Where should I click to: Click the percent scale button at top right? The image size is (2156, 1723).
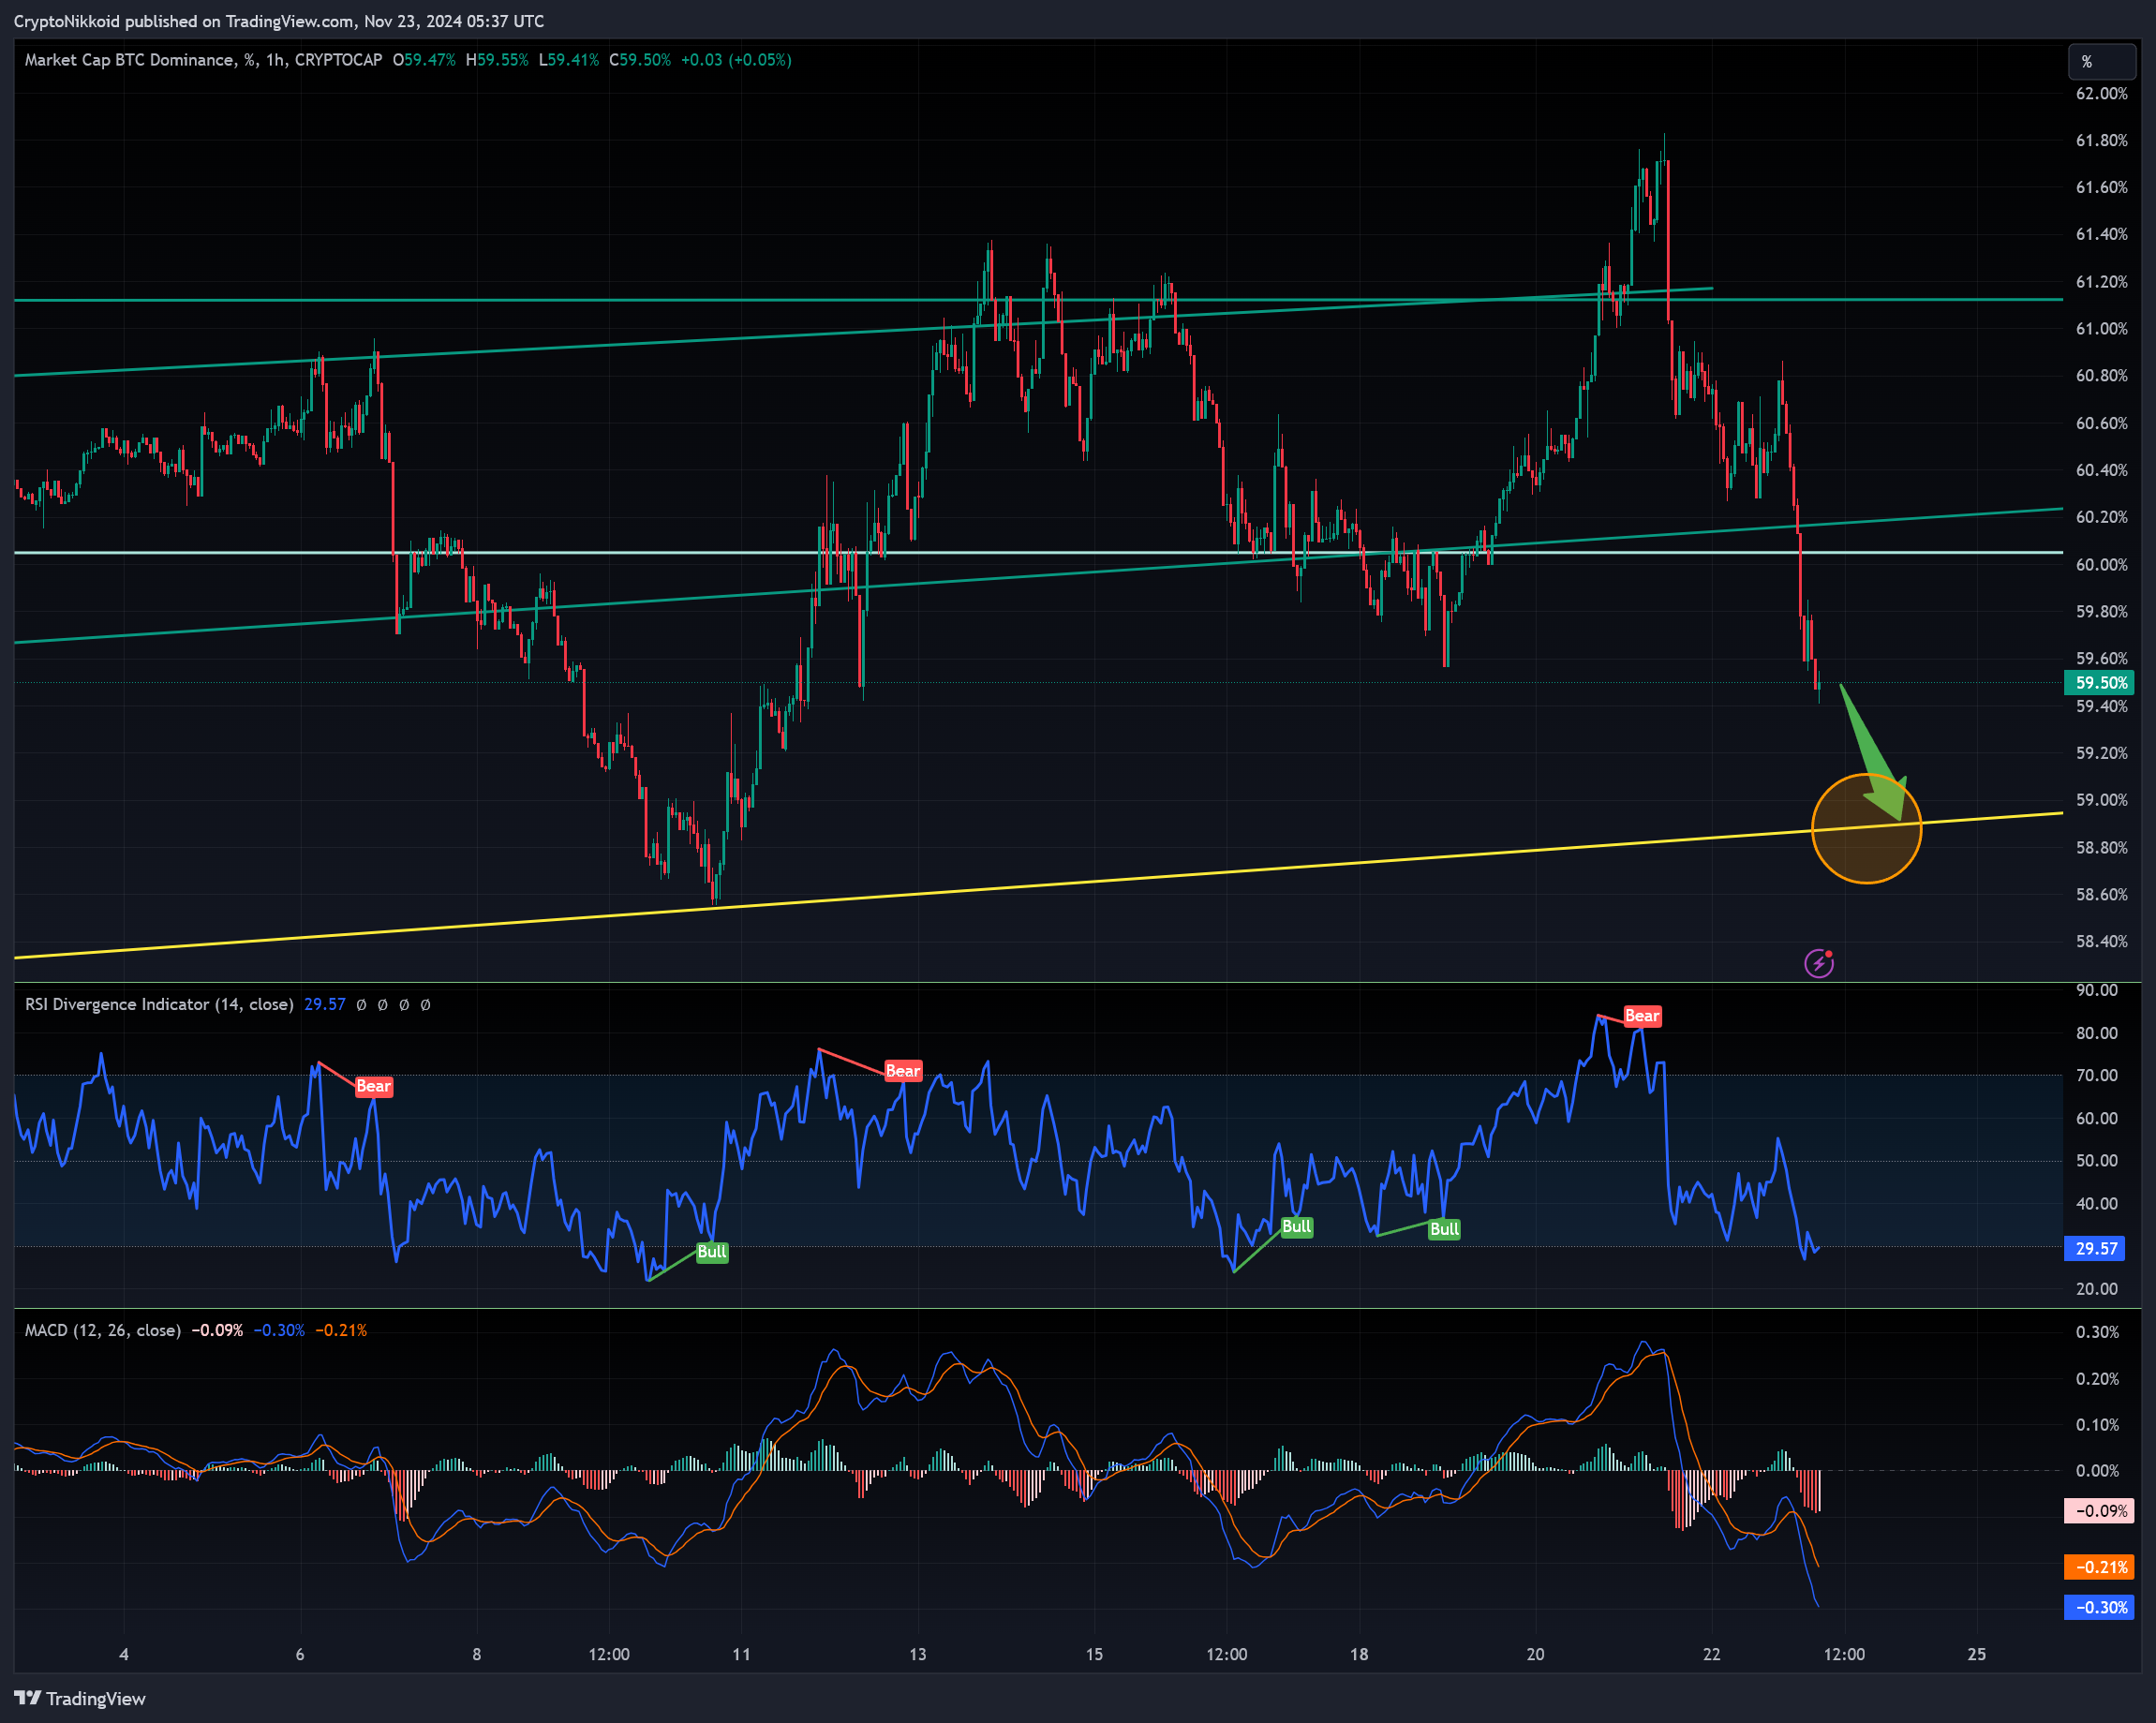click(x=2102, y=62)
